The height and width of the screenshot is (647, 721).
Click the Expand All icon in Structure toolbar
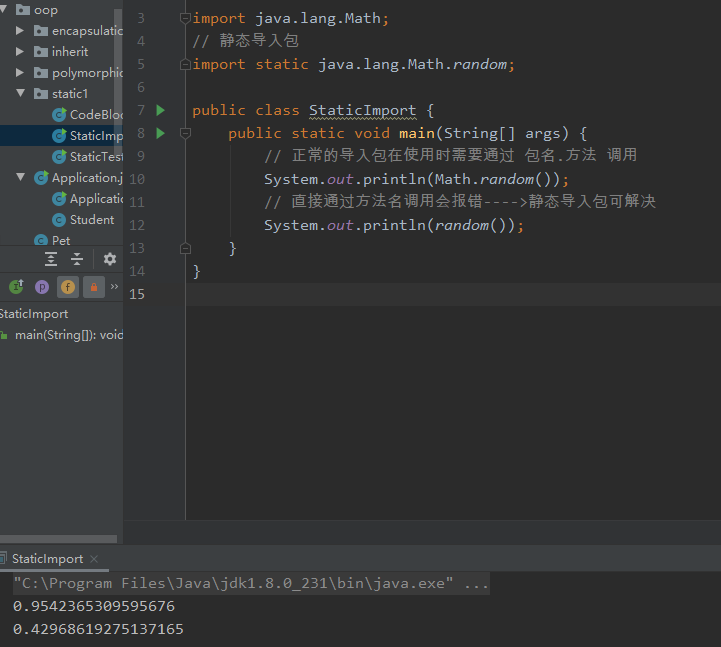tap(51, 259)
